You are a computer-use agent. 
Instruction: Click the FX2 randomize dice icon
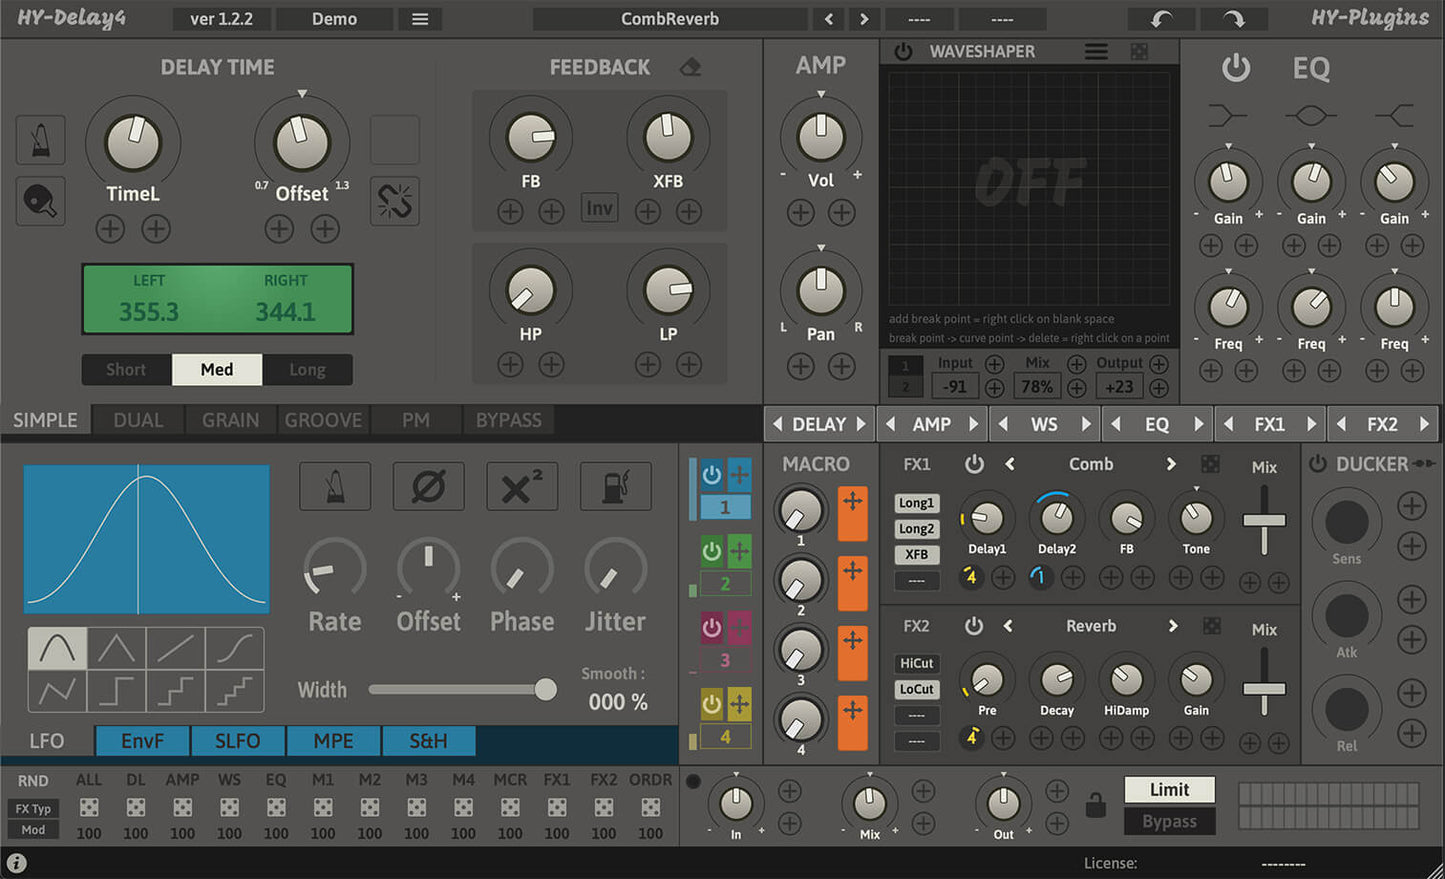click(x=1211, y=626)
